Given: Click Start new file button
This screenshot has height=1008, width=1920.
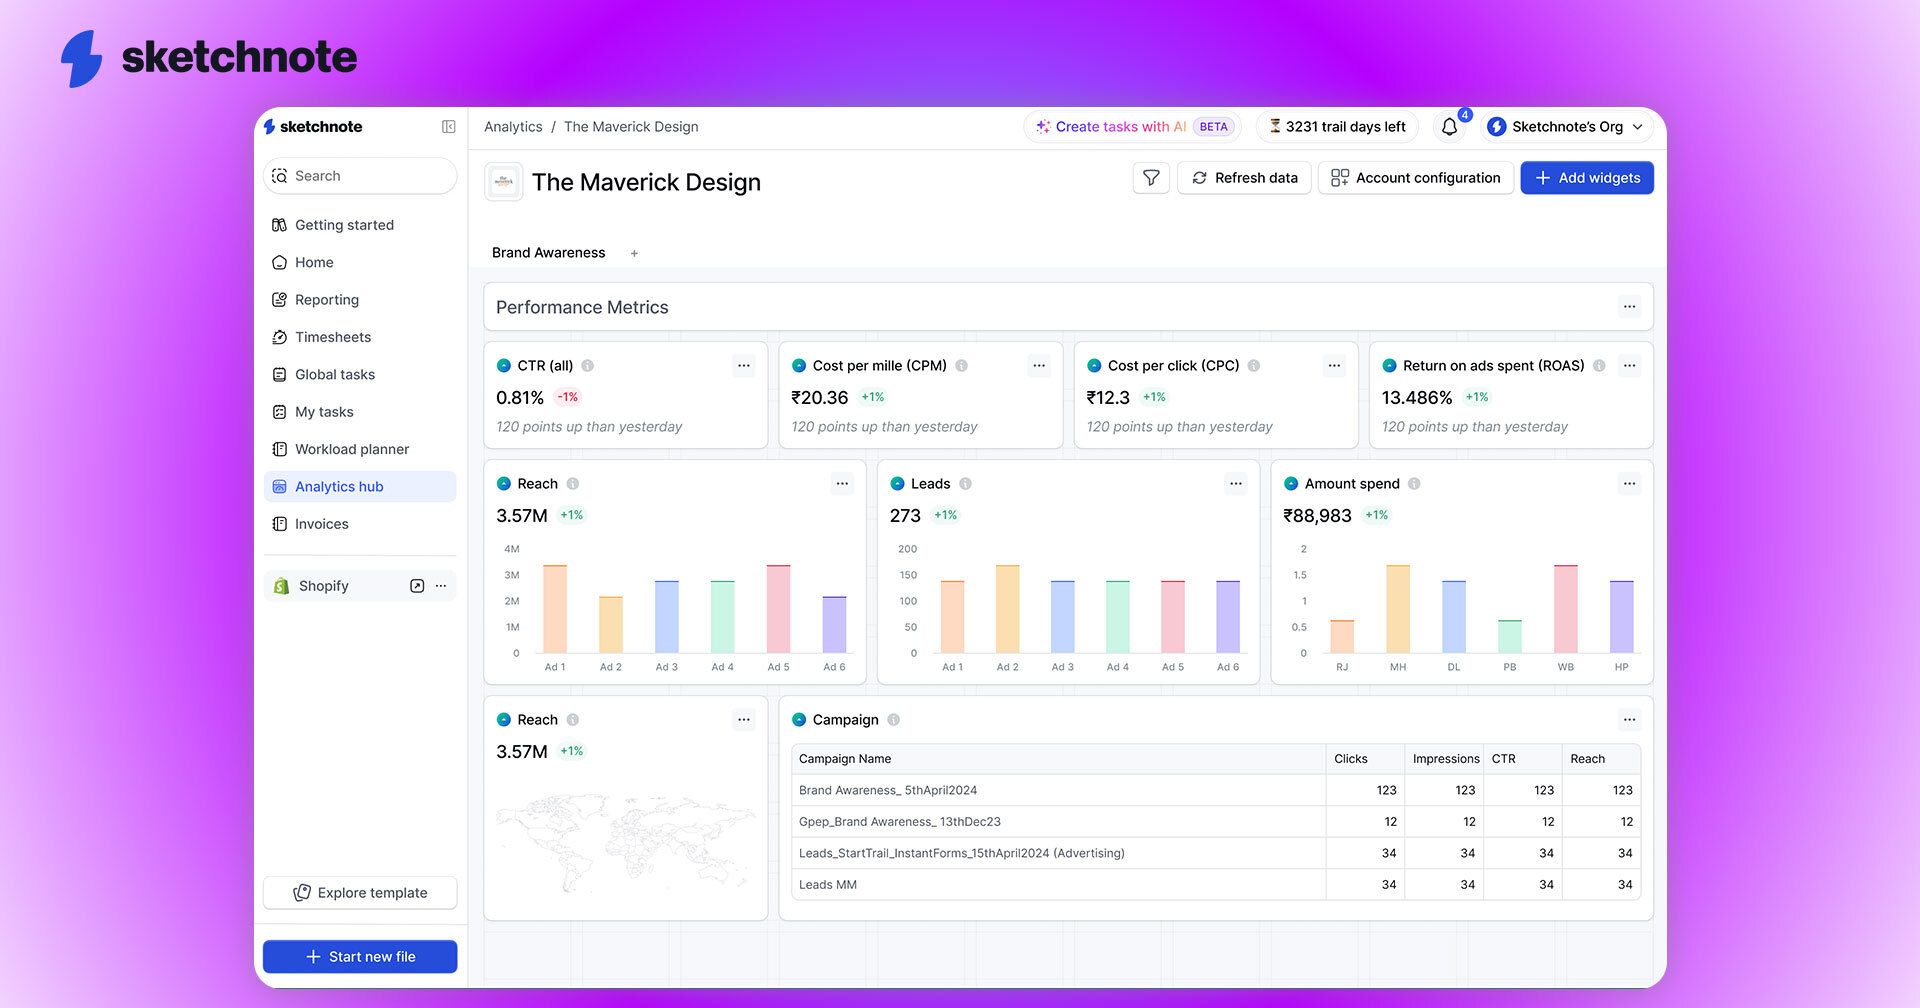Looking at the screenshot, I should point(360,957).
